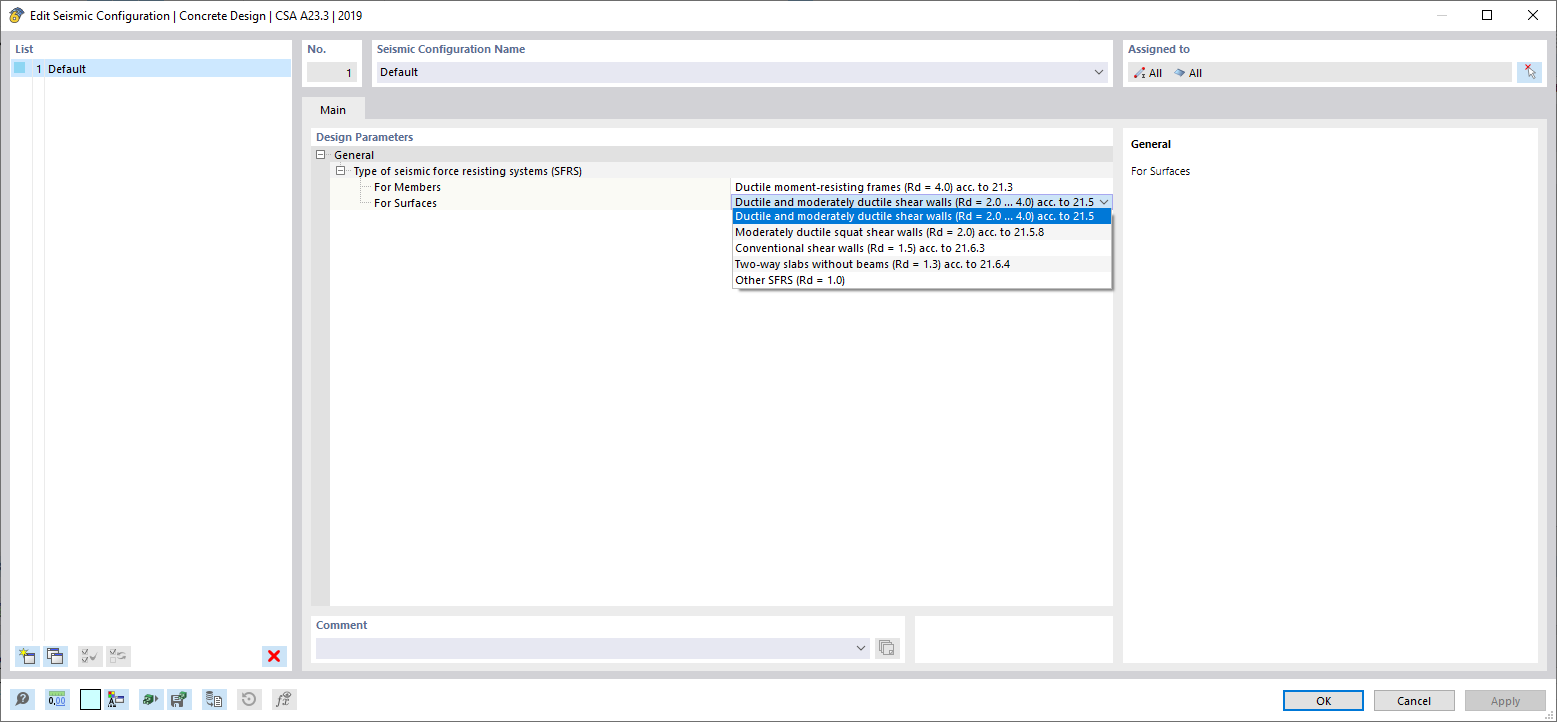
Task: Choose Other SFRS (Rd = 1.0)
Action: (x=921, y=280)
